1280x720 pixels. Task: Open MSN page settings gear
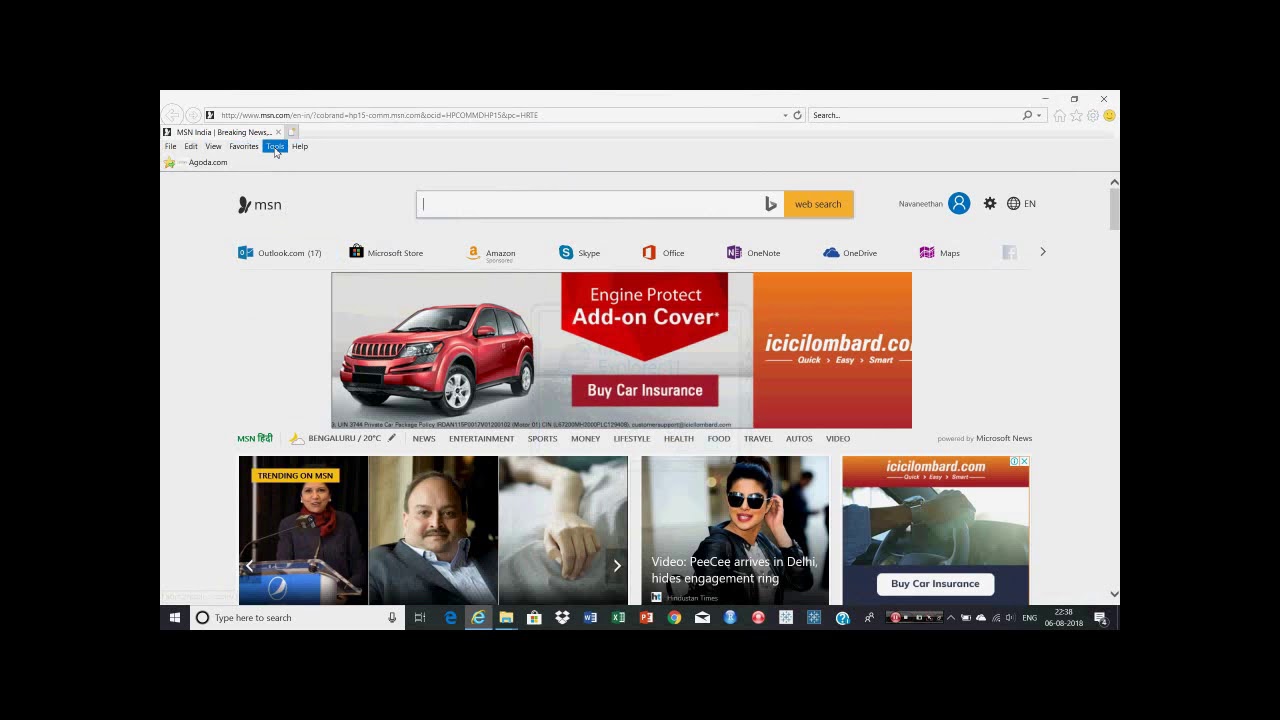pyautogui.click(x=990, y=204)
